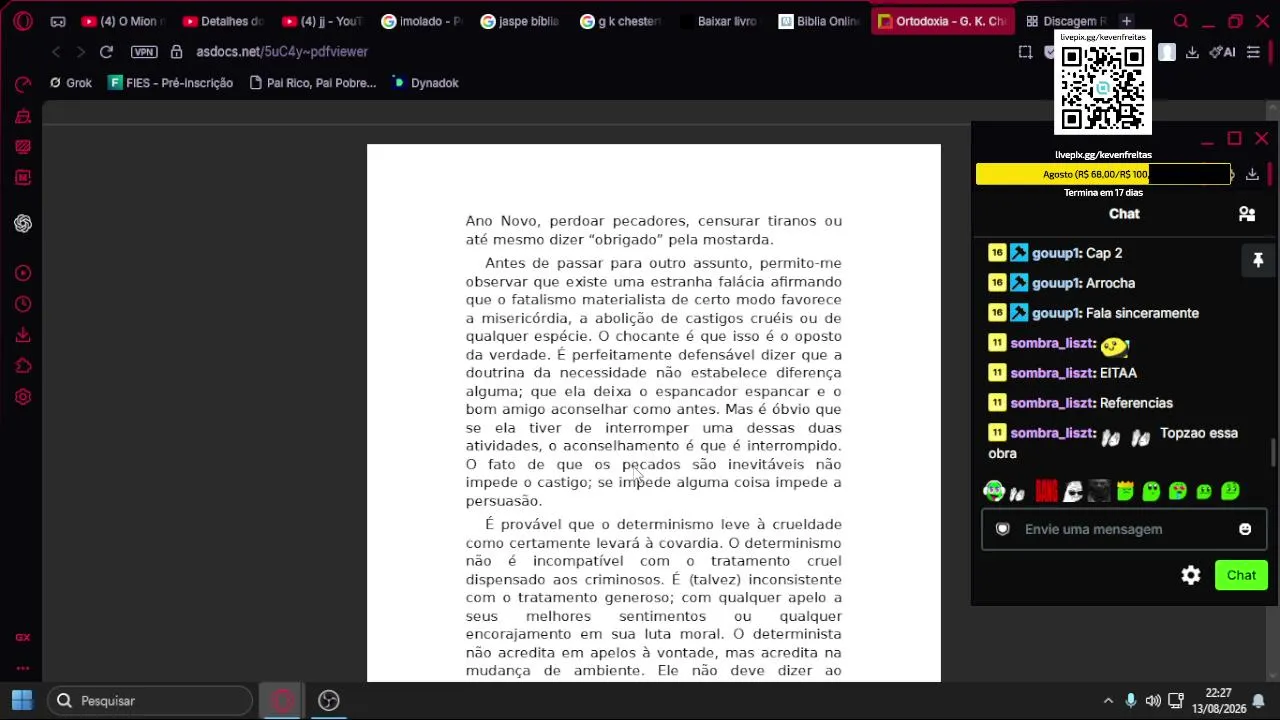The height and width of the screenshot is (720, 1280).
Task: Open the 'FIES - Pré-inscrição' bookmark
Action: point(171,83)
